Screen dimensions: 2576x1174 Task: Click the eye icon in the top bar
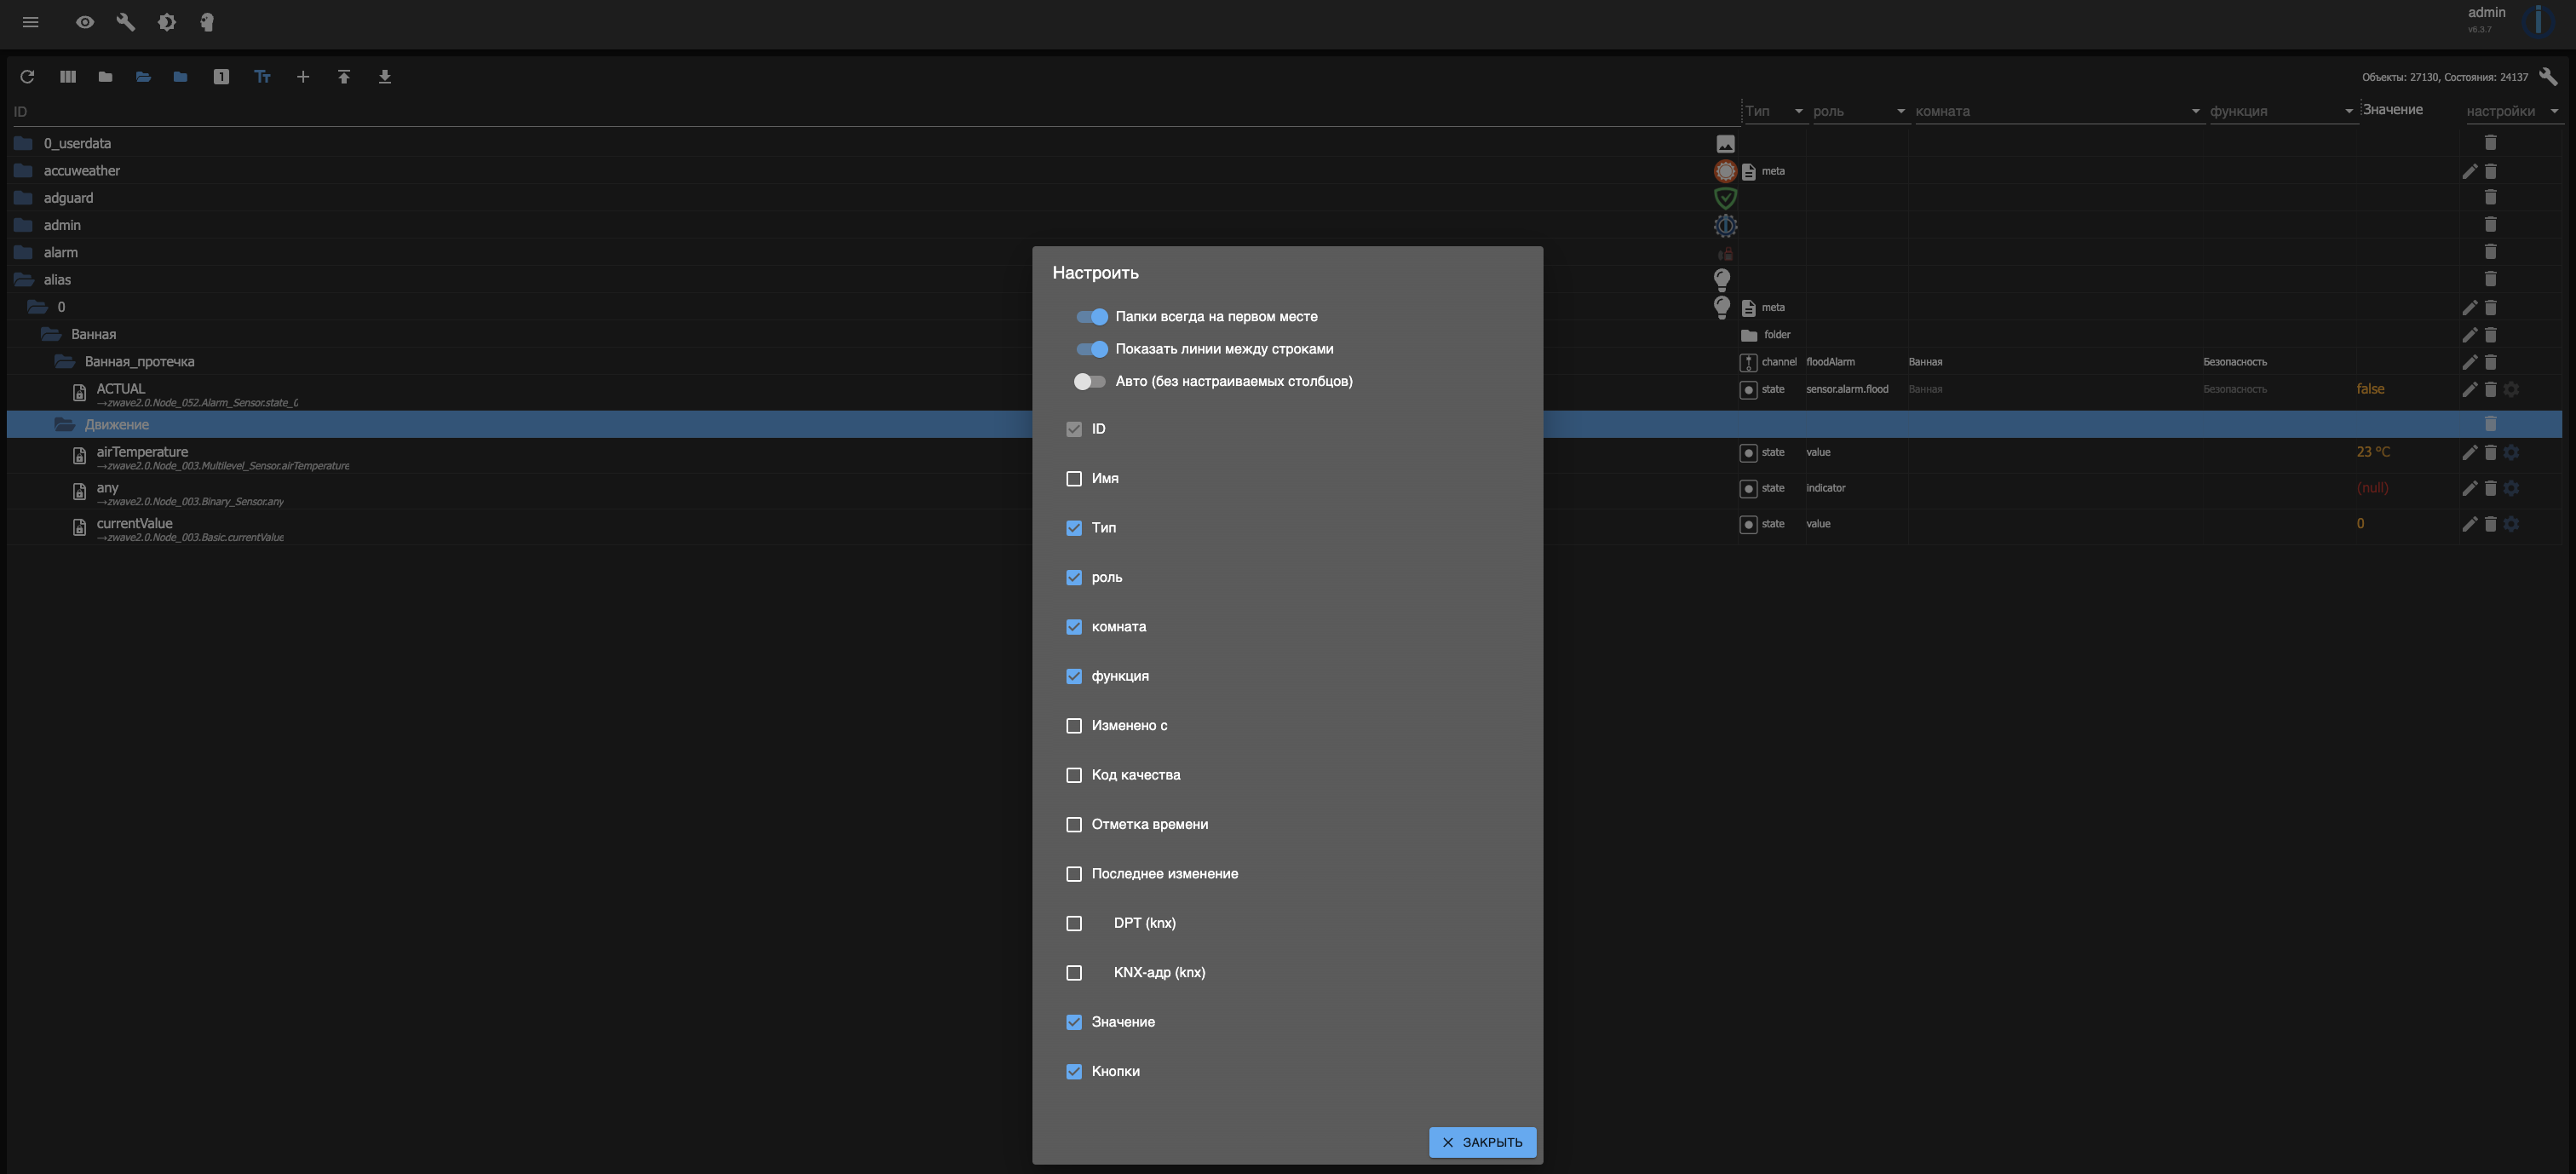click(83, 22)
